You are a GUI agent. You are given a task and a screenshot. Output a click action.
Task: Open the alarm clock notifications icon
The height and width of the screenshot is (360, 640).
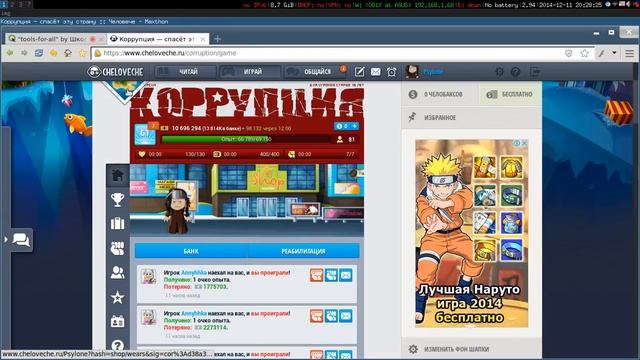(391, 72)
